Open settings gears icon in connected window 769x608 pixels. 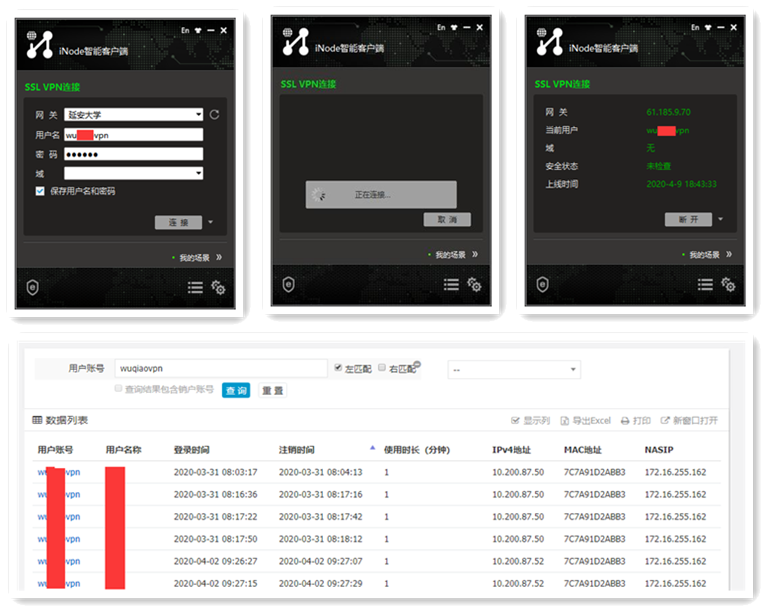728,284
